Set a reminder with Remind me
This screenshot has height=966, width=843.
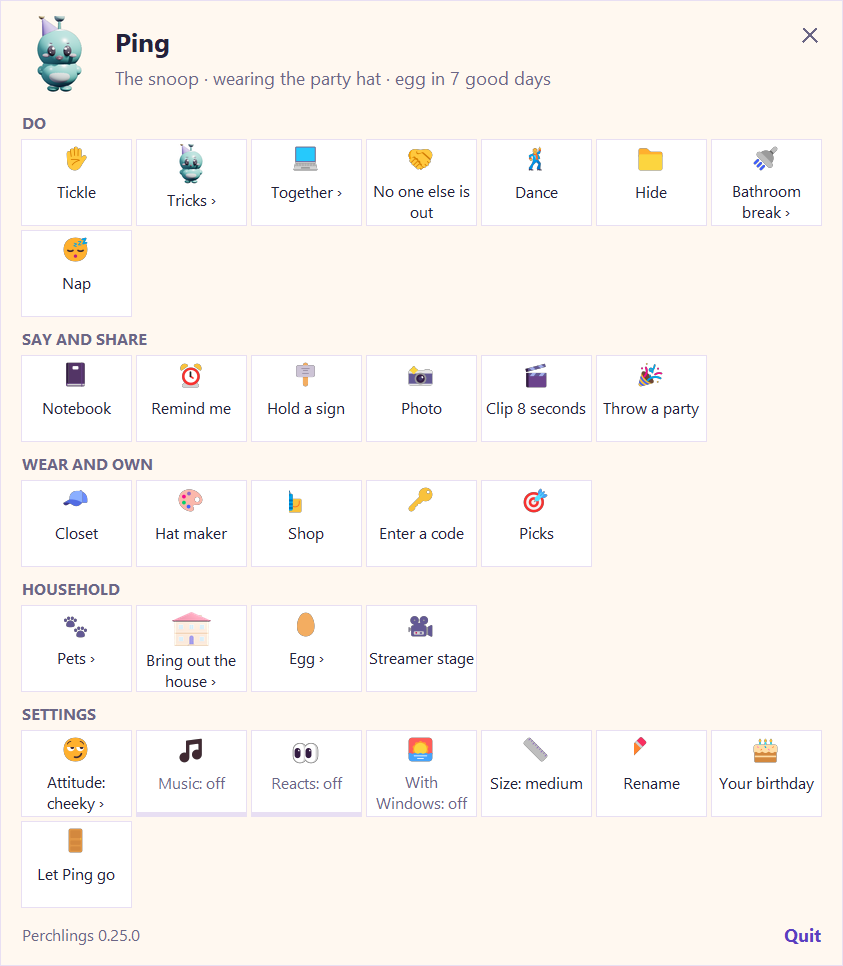(191, 399)
